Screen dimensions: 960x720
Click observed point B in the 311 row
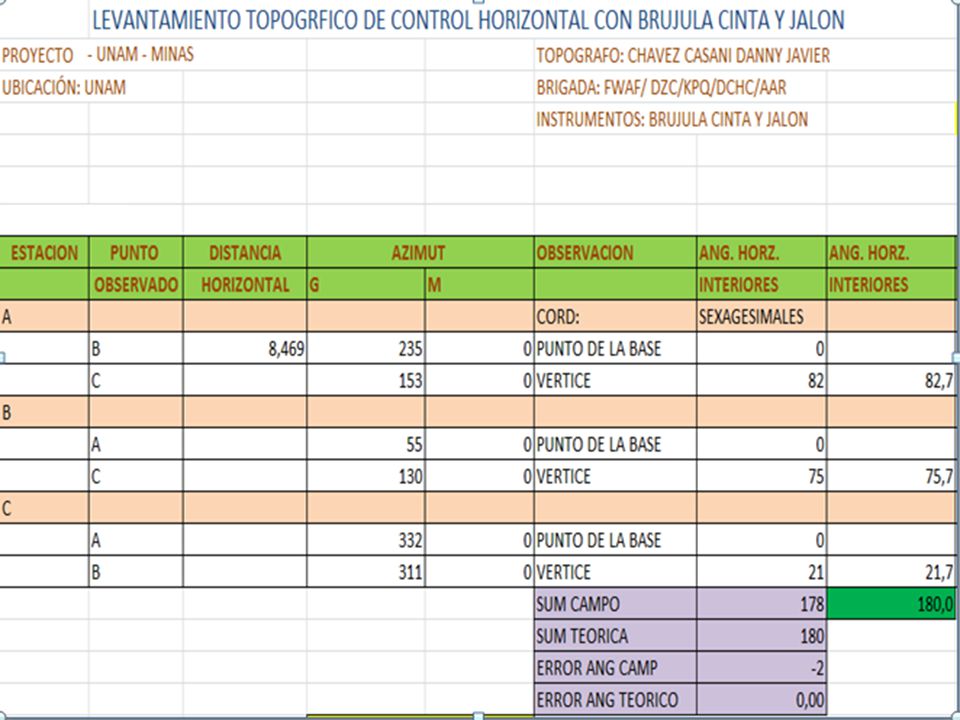[135, 571]
